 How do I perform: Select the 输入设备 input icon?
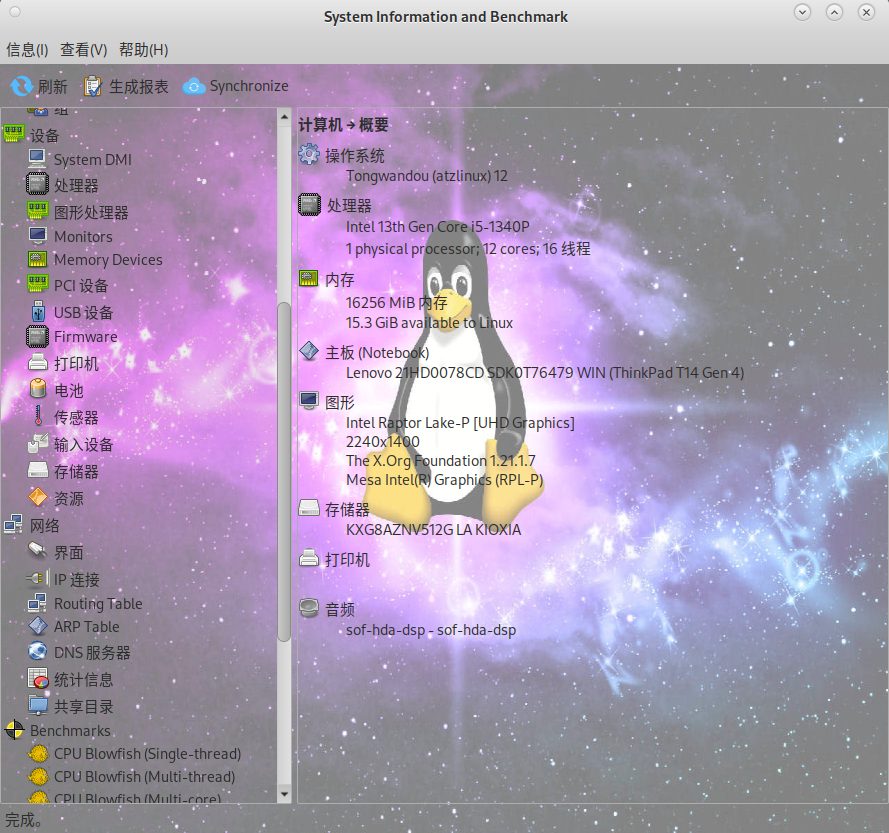pos(37,443)
